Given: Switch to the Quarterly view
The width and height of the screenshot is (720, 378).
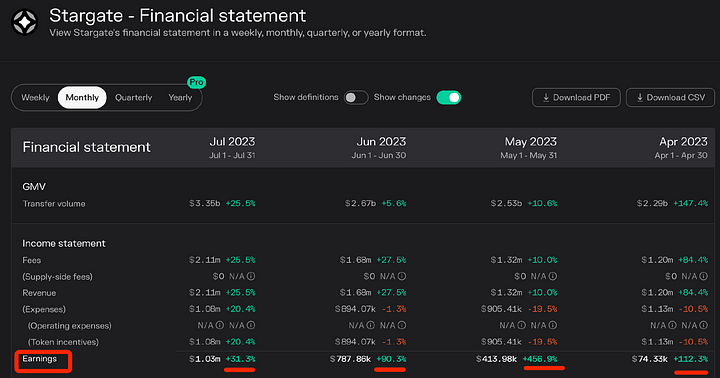Looking at the screenshot, I should [134, 97].
